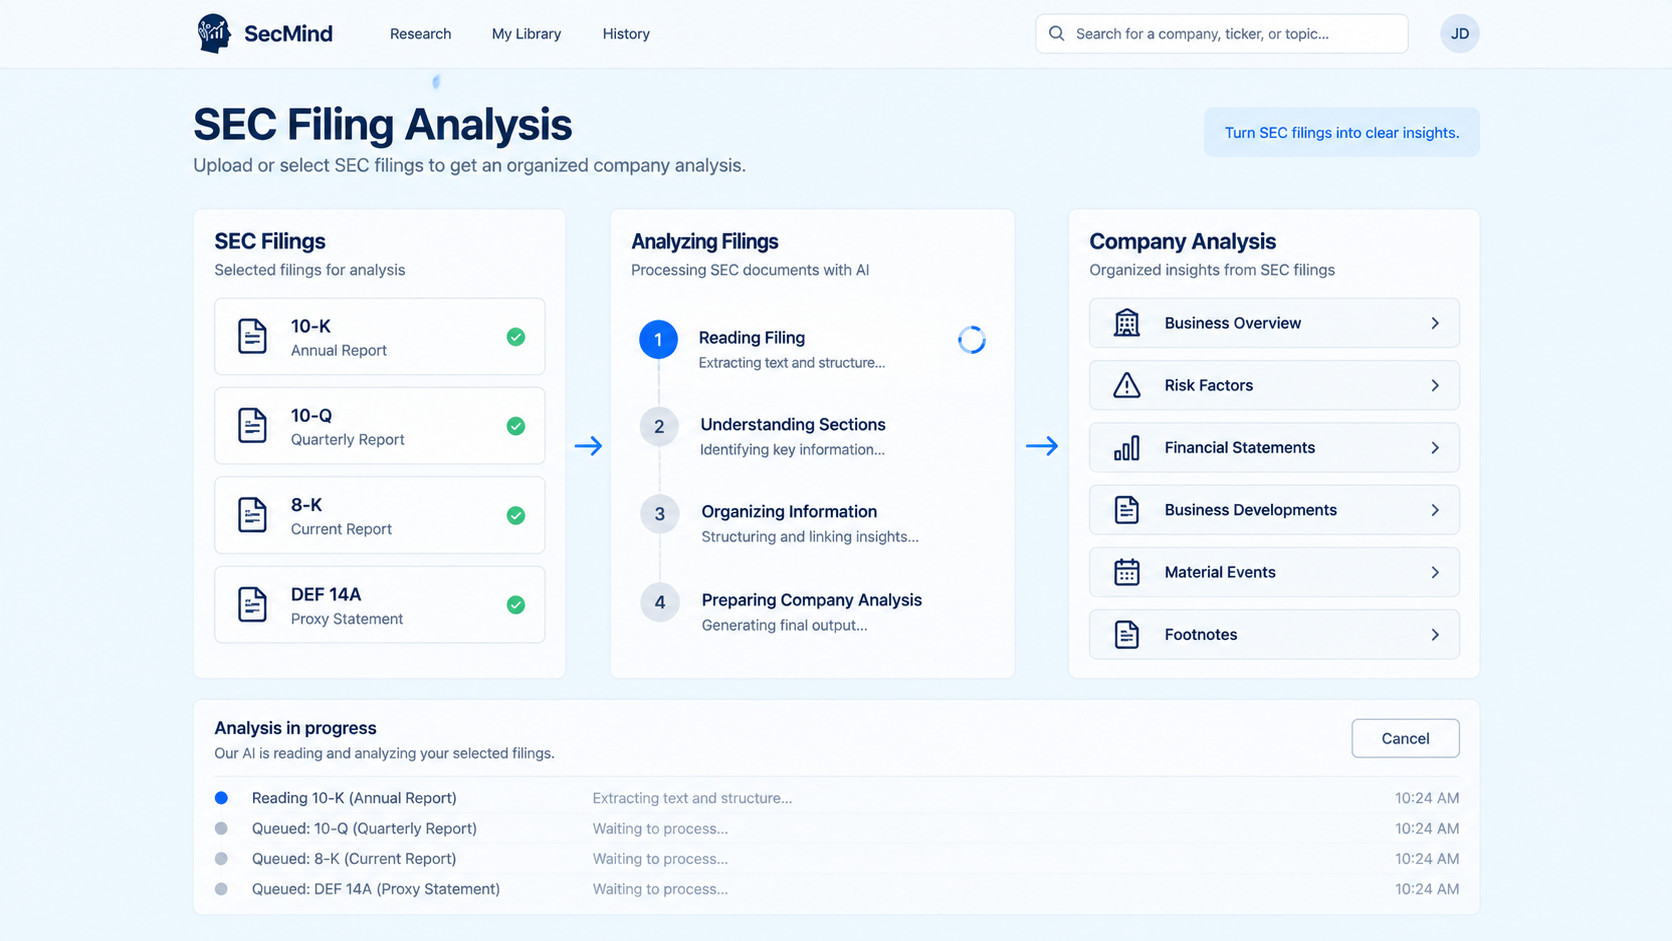The height and width of the screenshot is (941, 1672).
Task: Click 'Queued: DEF 14A (Proxy Statement)' entry
Action: [x=836, y=889]
